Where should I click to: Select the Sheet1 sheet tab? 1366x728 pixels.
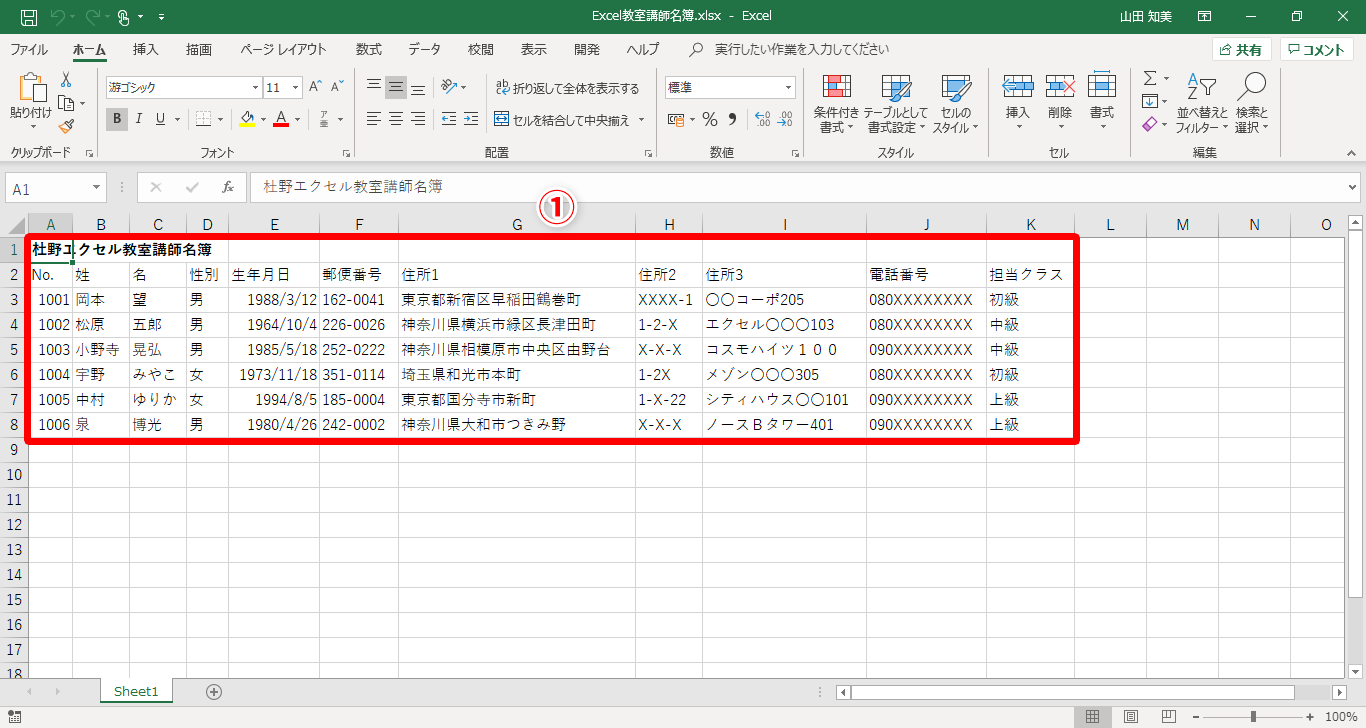(136, 691)
